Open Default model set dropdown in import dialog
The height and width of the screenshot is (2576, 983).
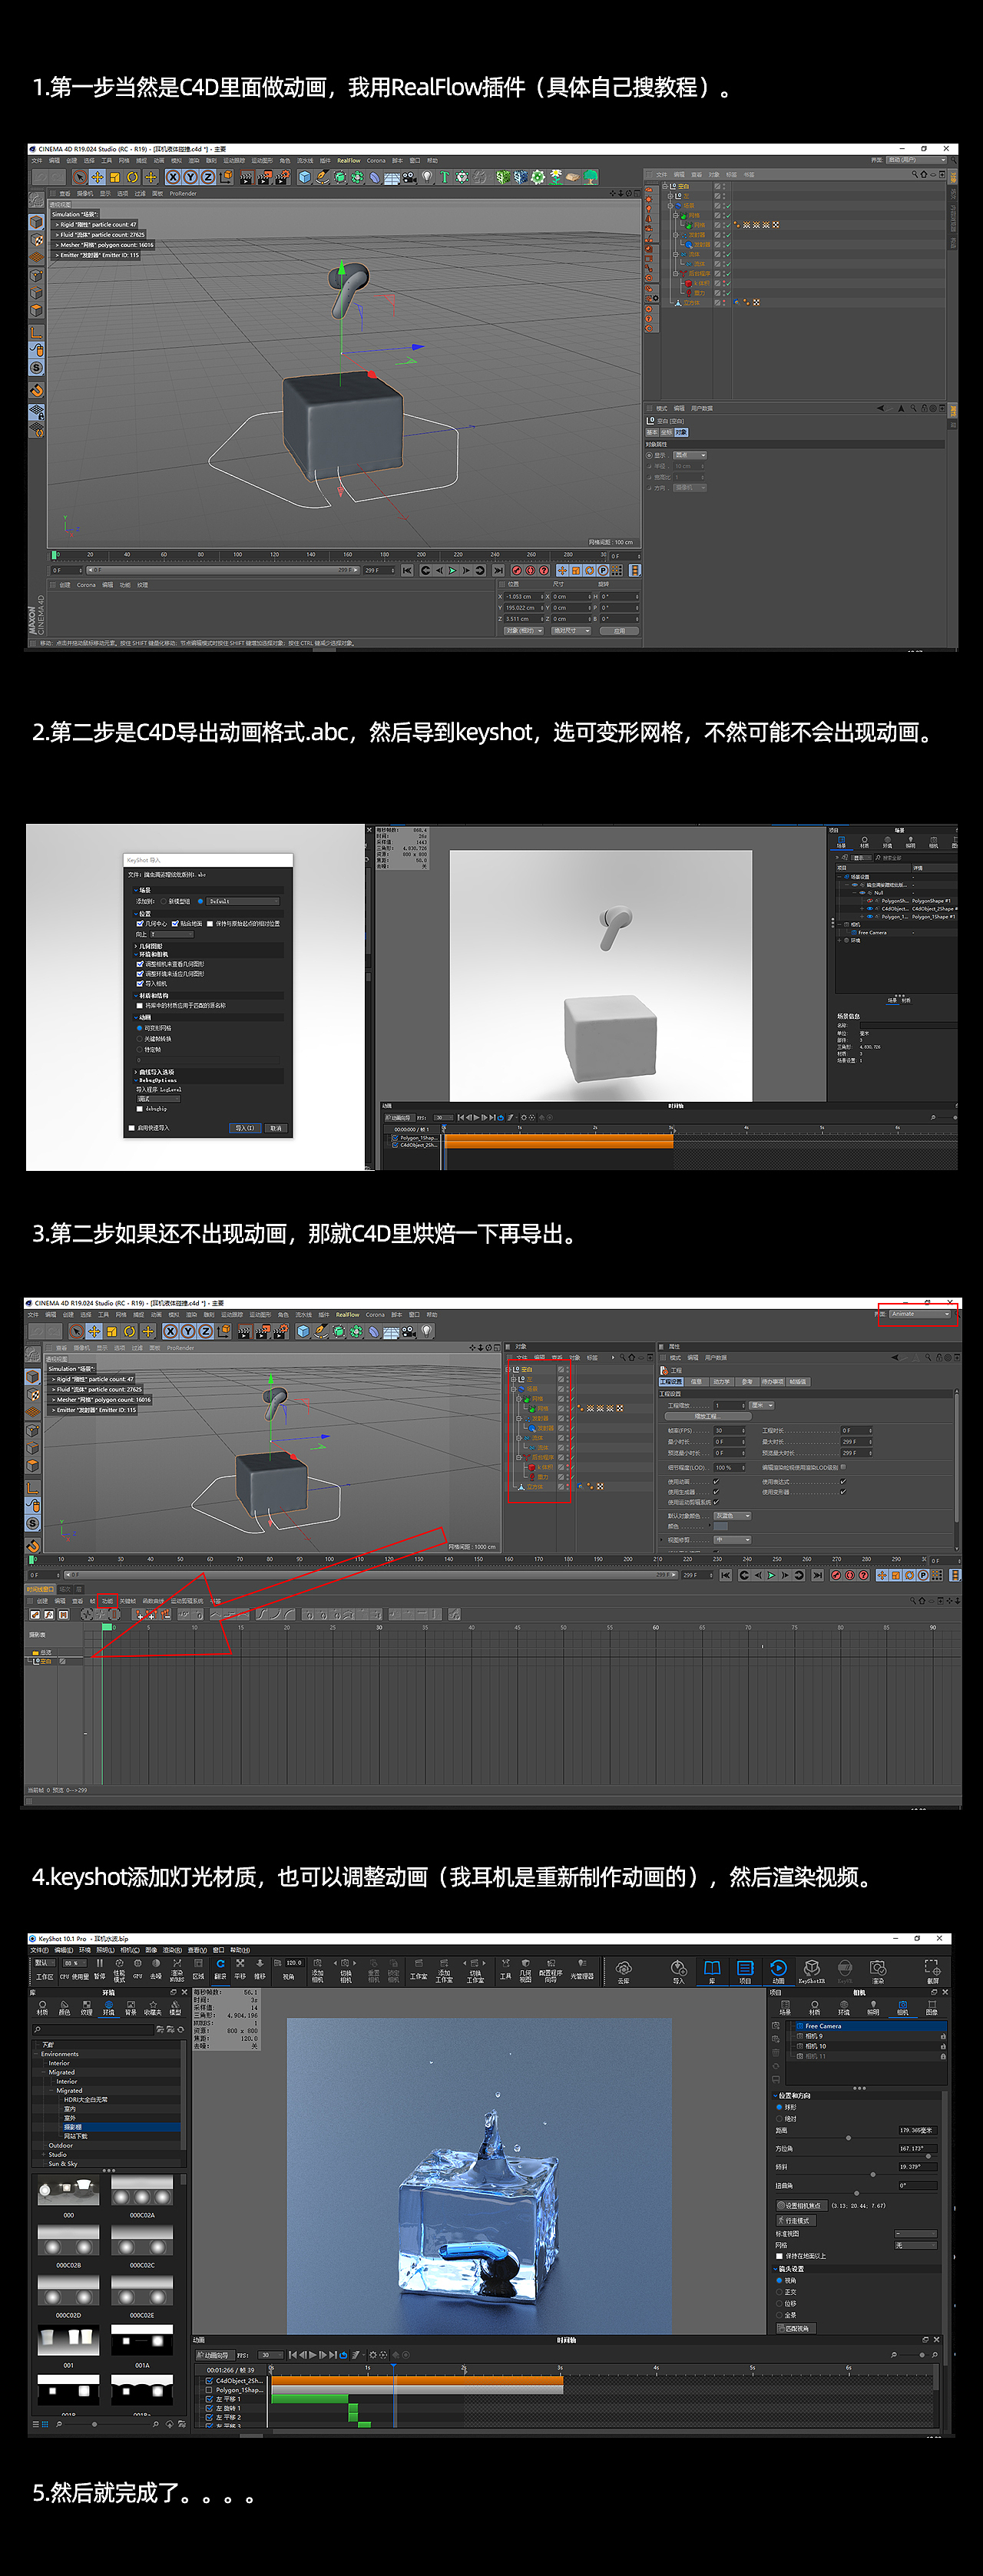click(x=243, y=901)
